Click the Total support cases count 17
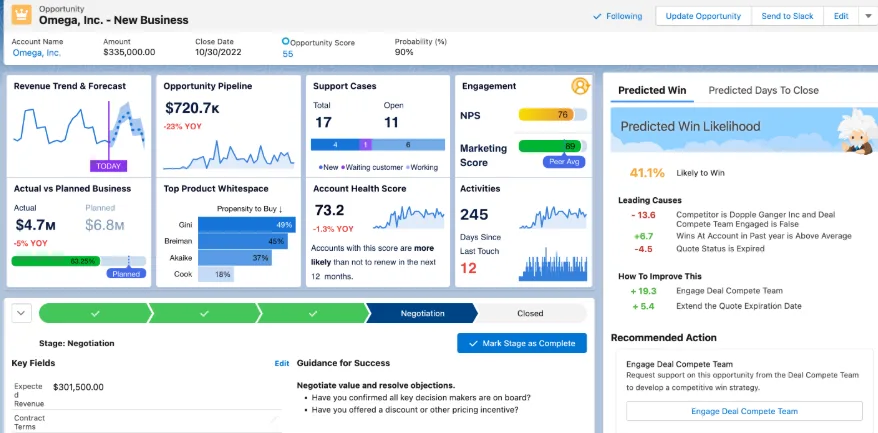The image size is (878, 433). point(323,123)
